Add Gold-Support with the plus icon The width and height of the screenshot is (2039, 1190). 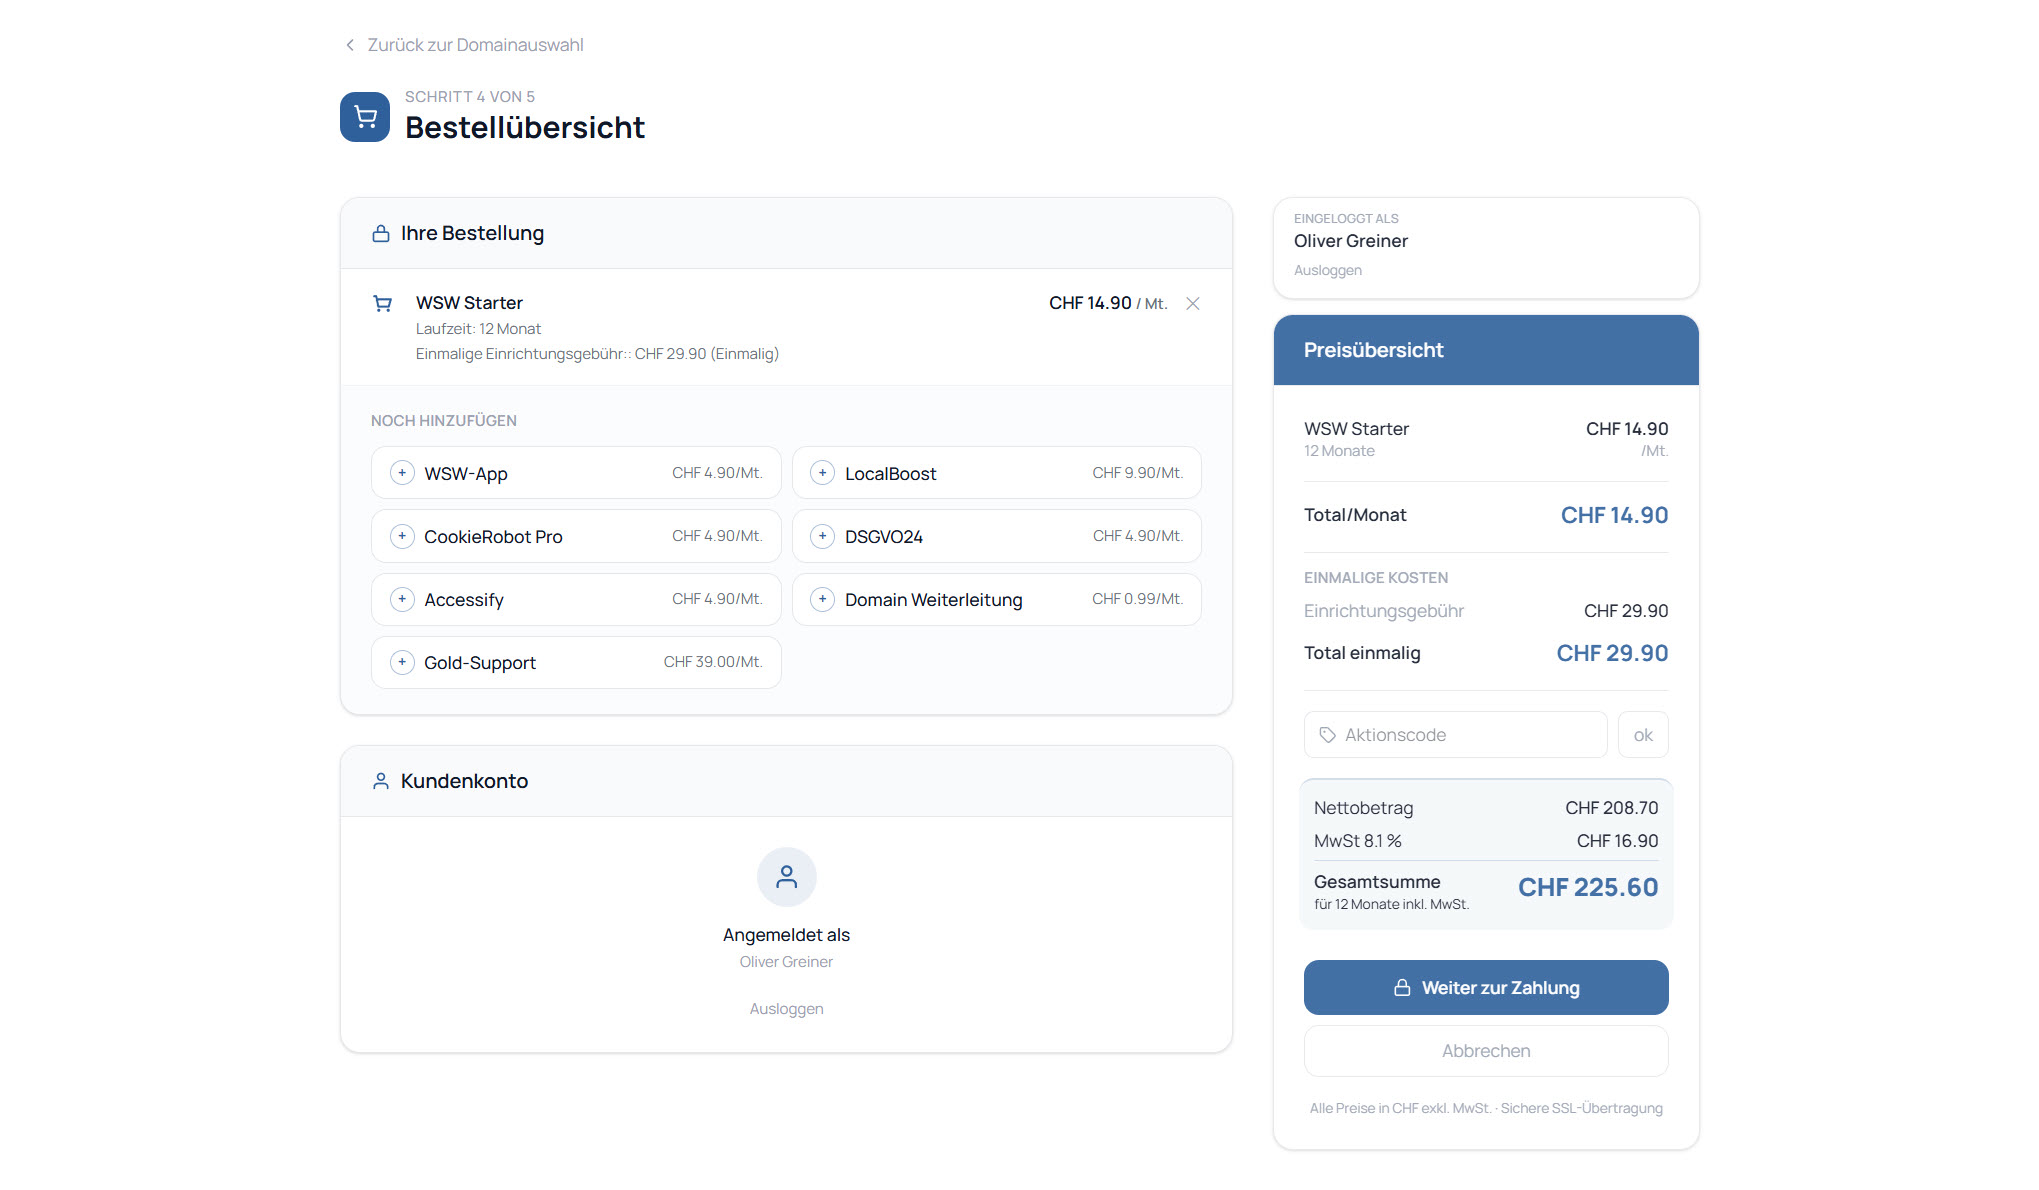click(402, 662)
